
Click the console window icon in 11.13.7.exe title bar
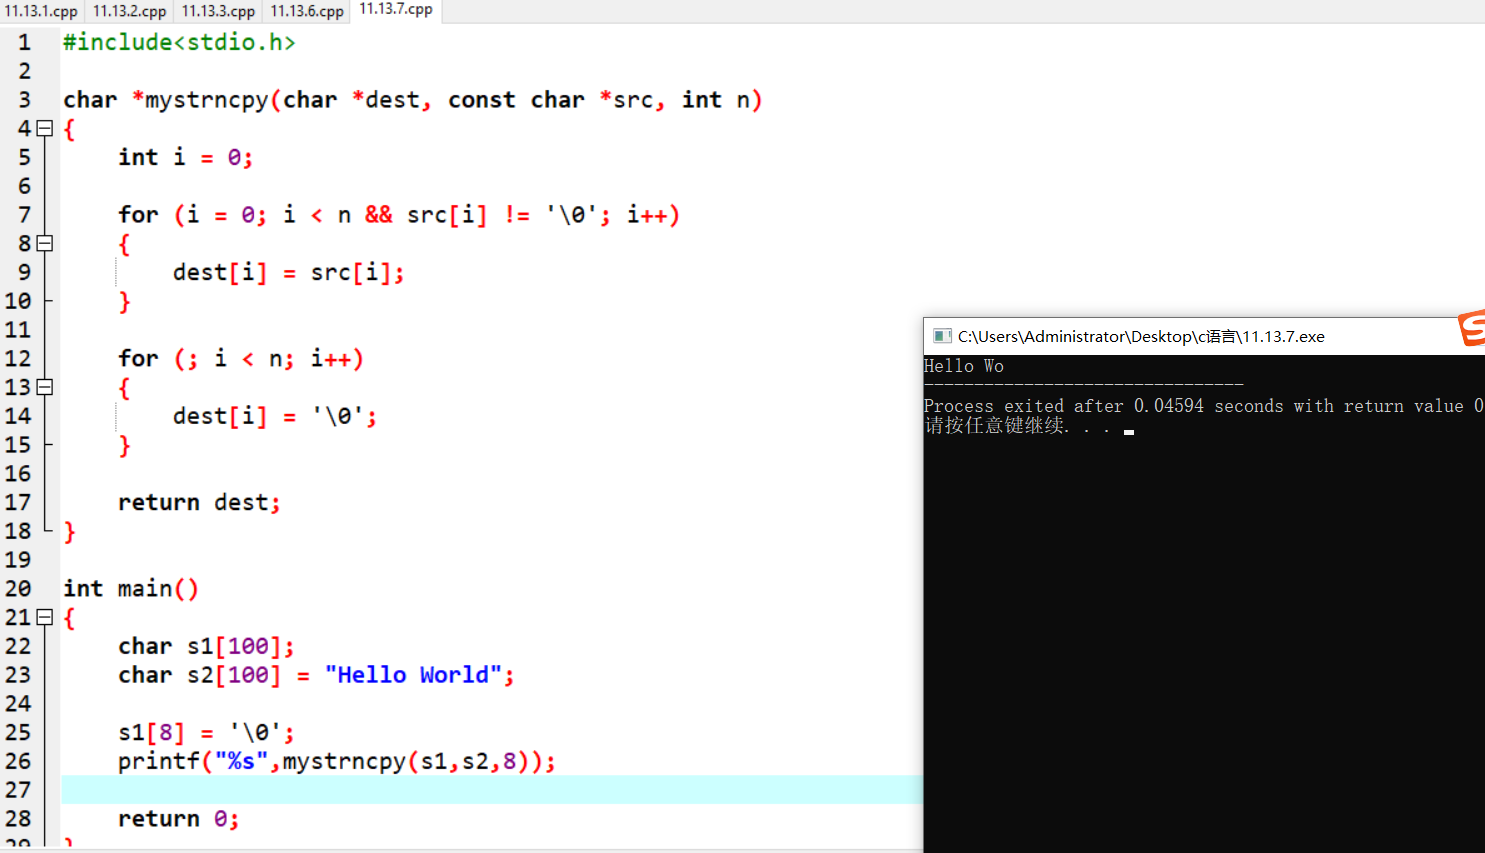point(942,336)
